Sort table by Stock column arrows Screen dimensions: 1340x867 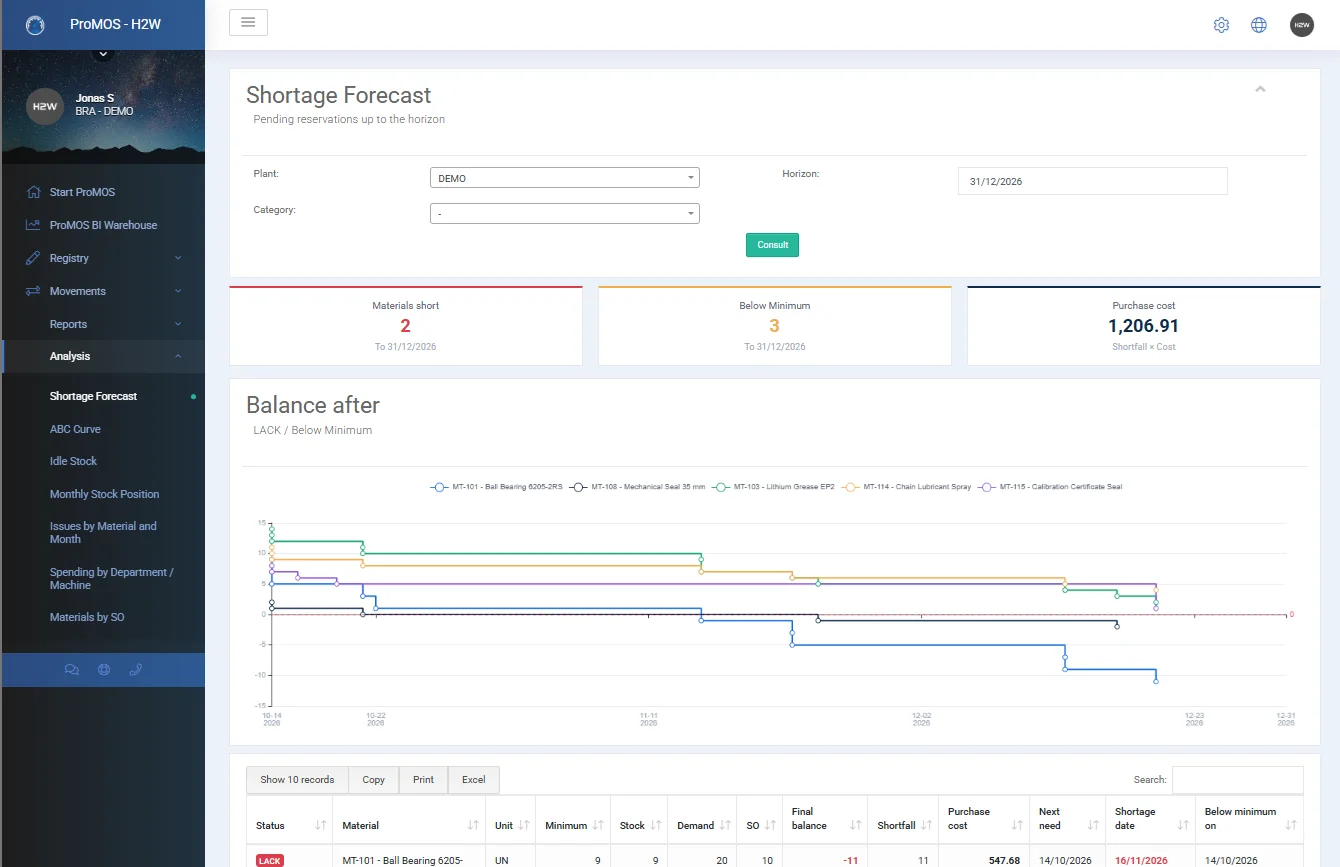pyautogui.click(x=655, y=826)
